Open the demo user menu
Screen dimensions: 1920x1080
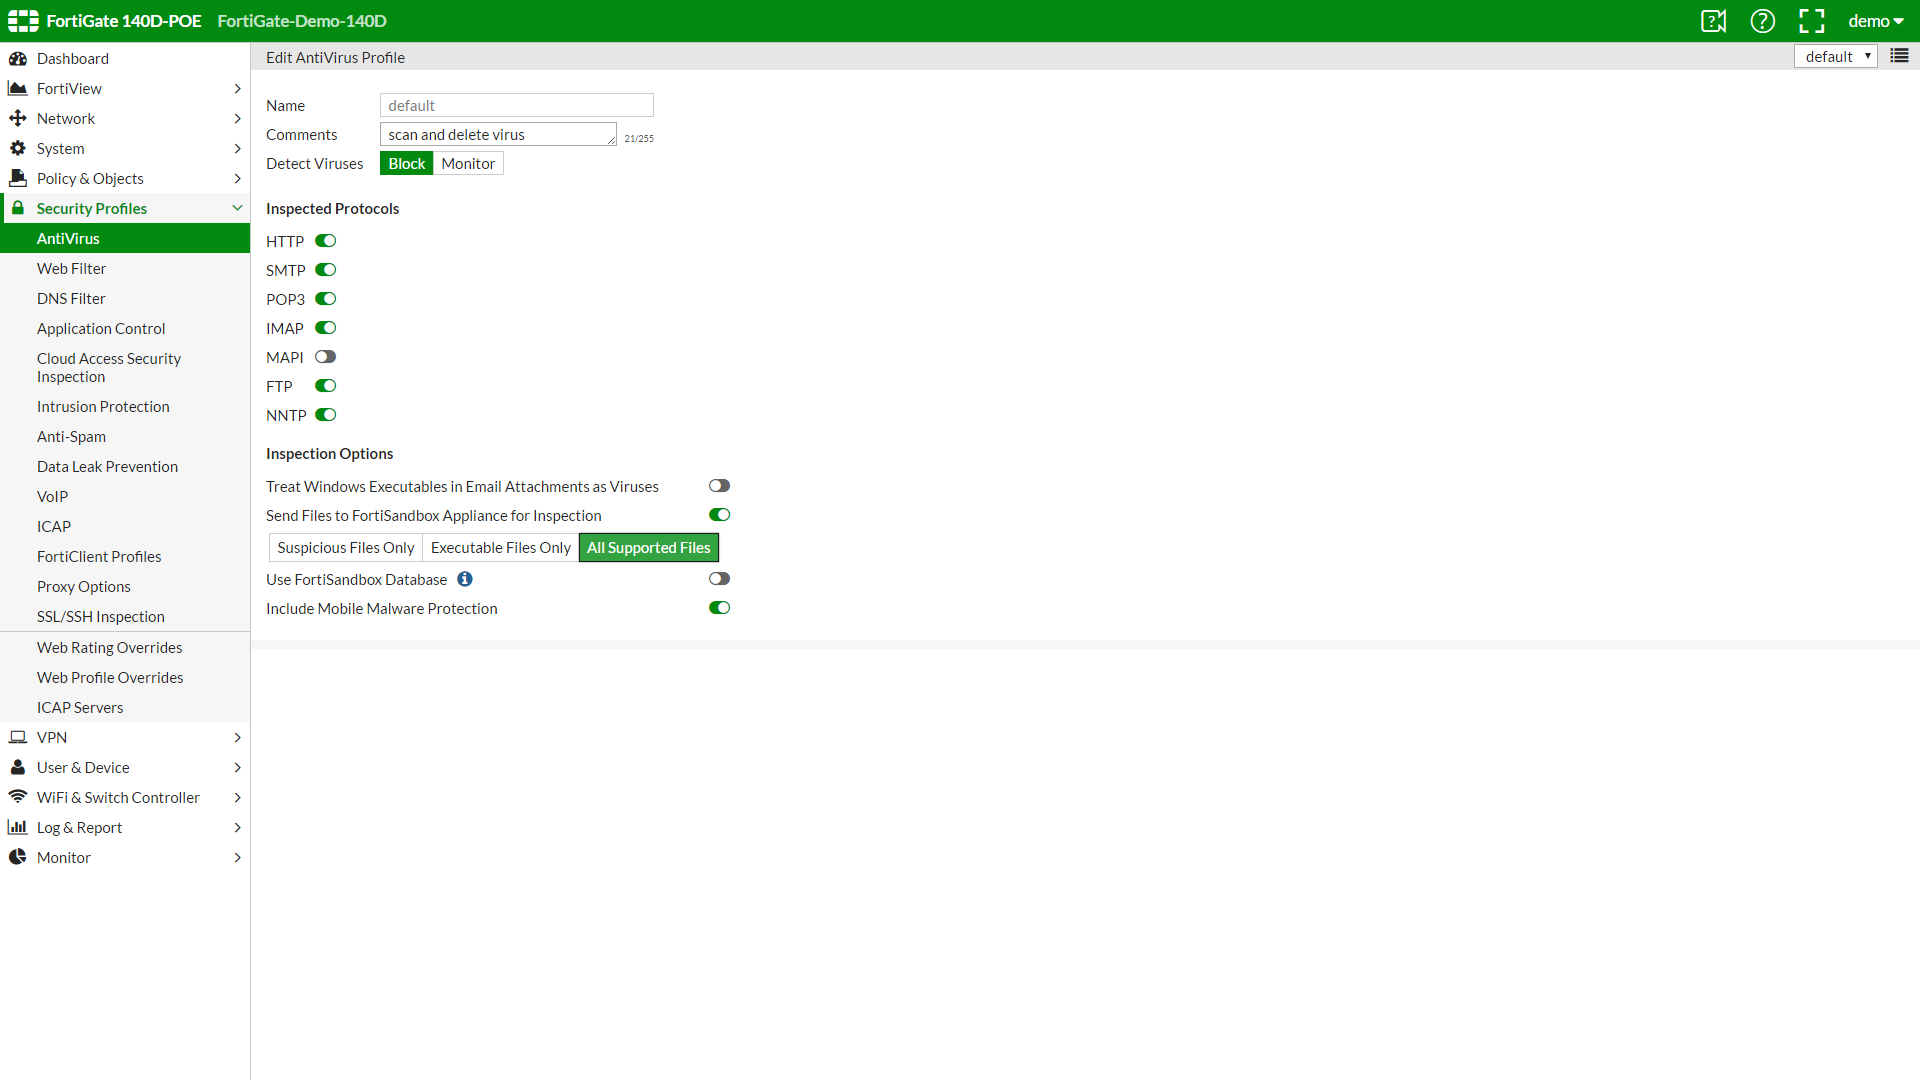coord(1875,21)
